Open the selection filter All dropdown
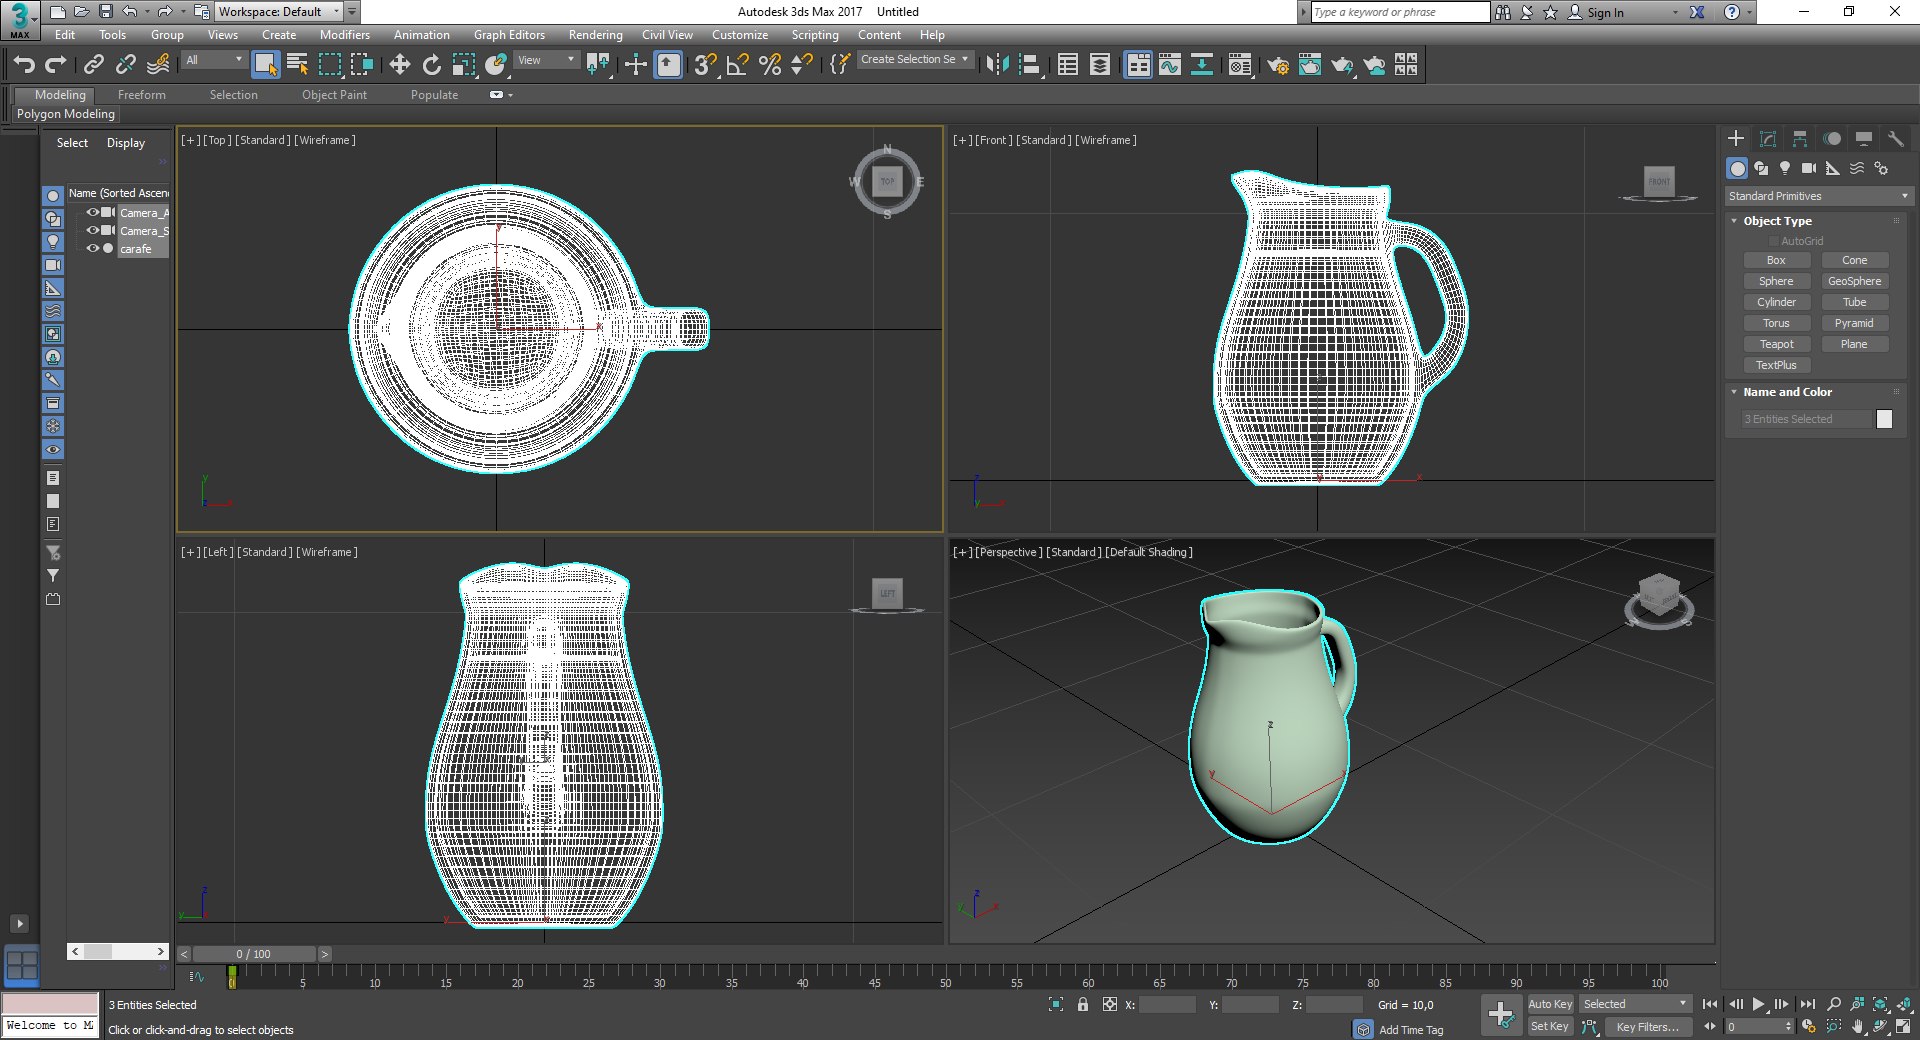The image size is (1920, 1040). (214, 60)
